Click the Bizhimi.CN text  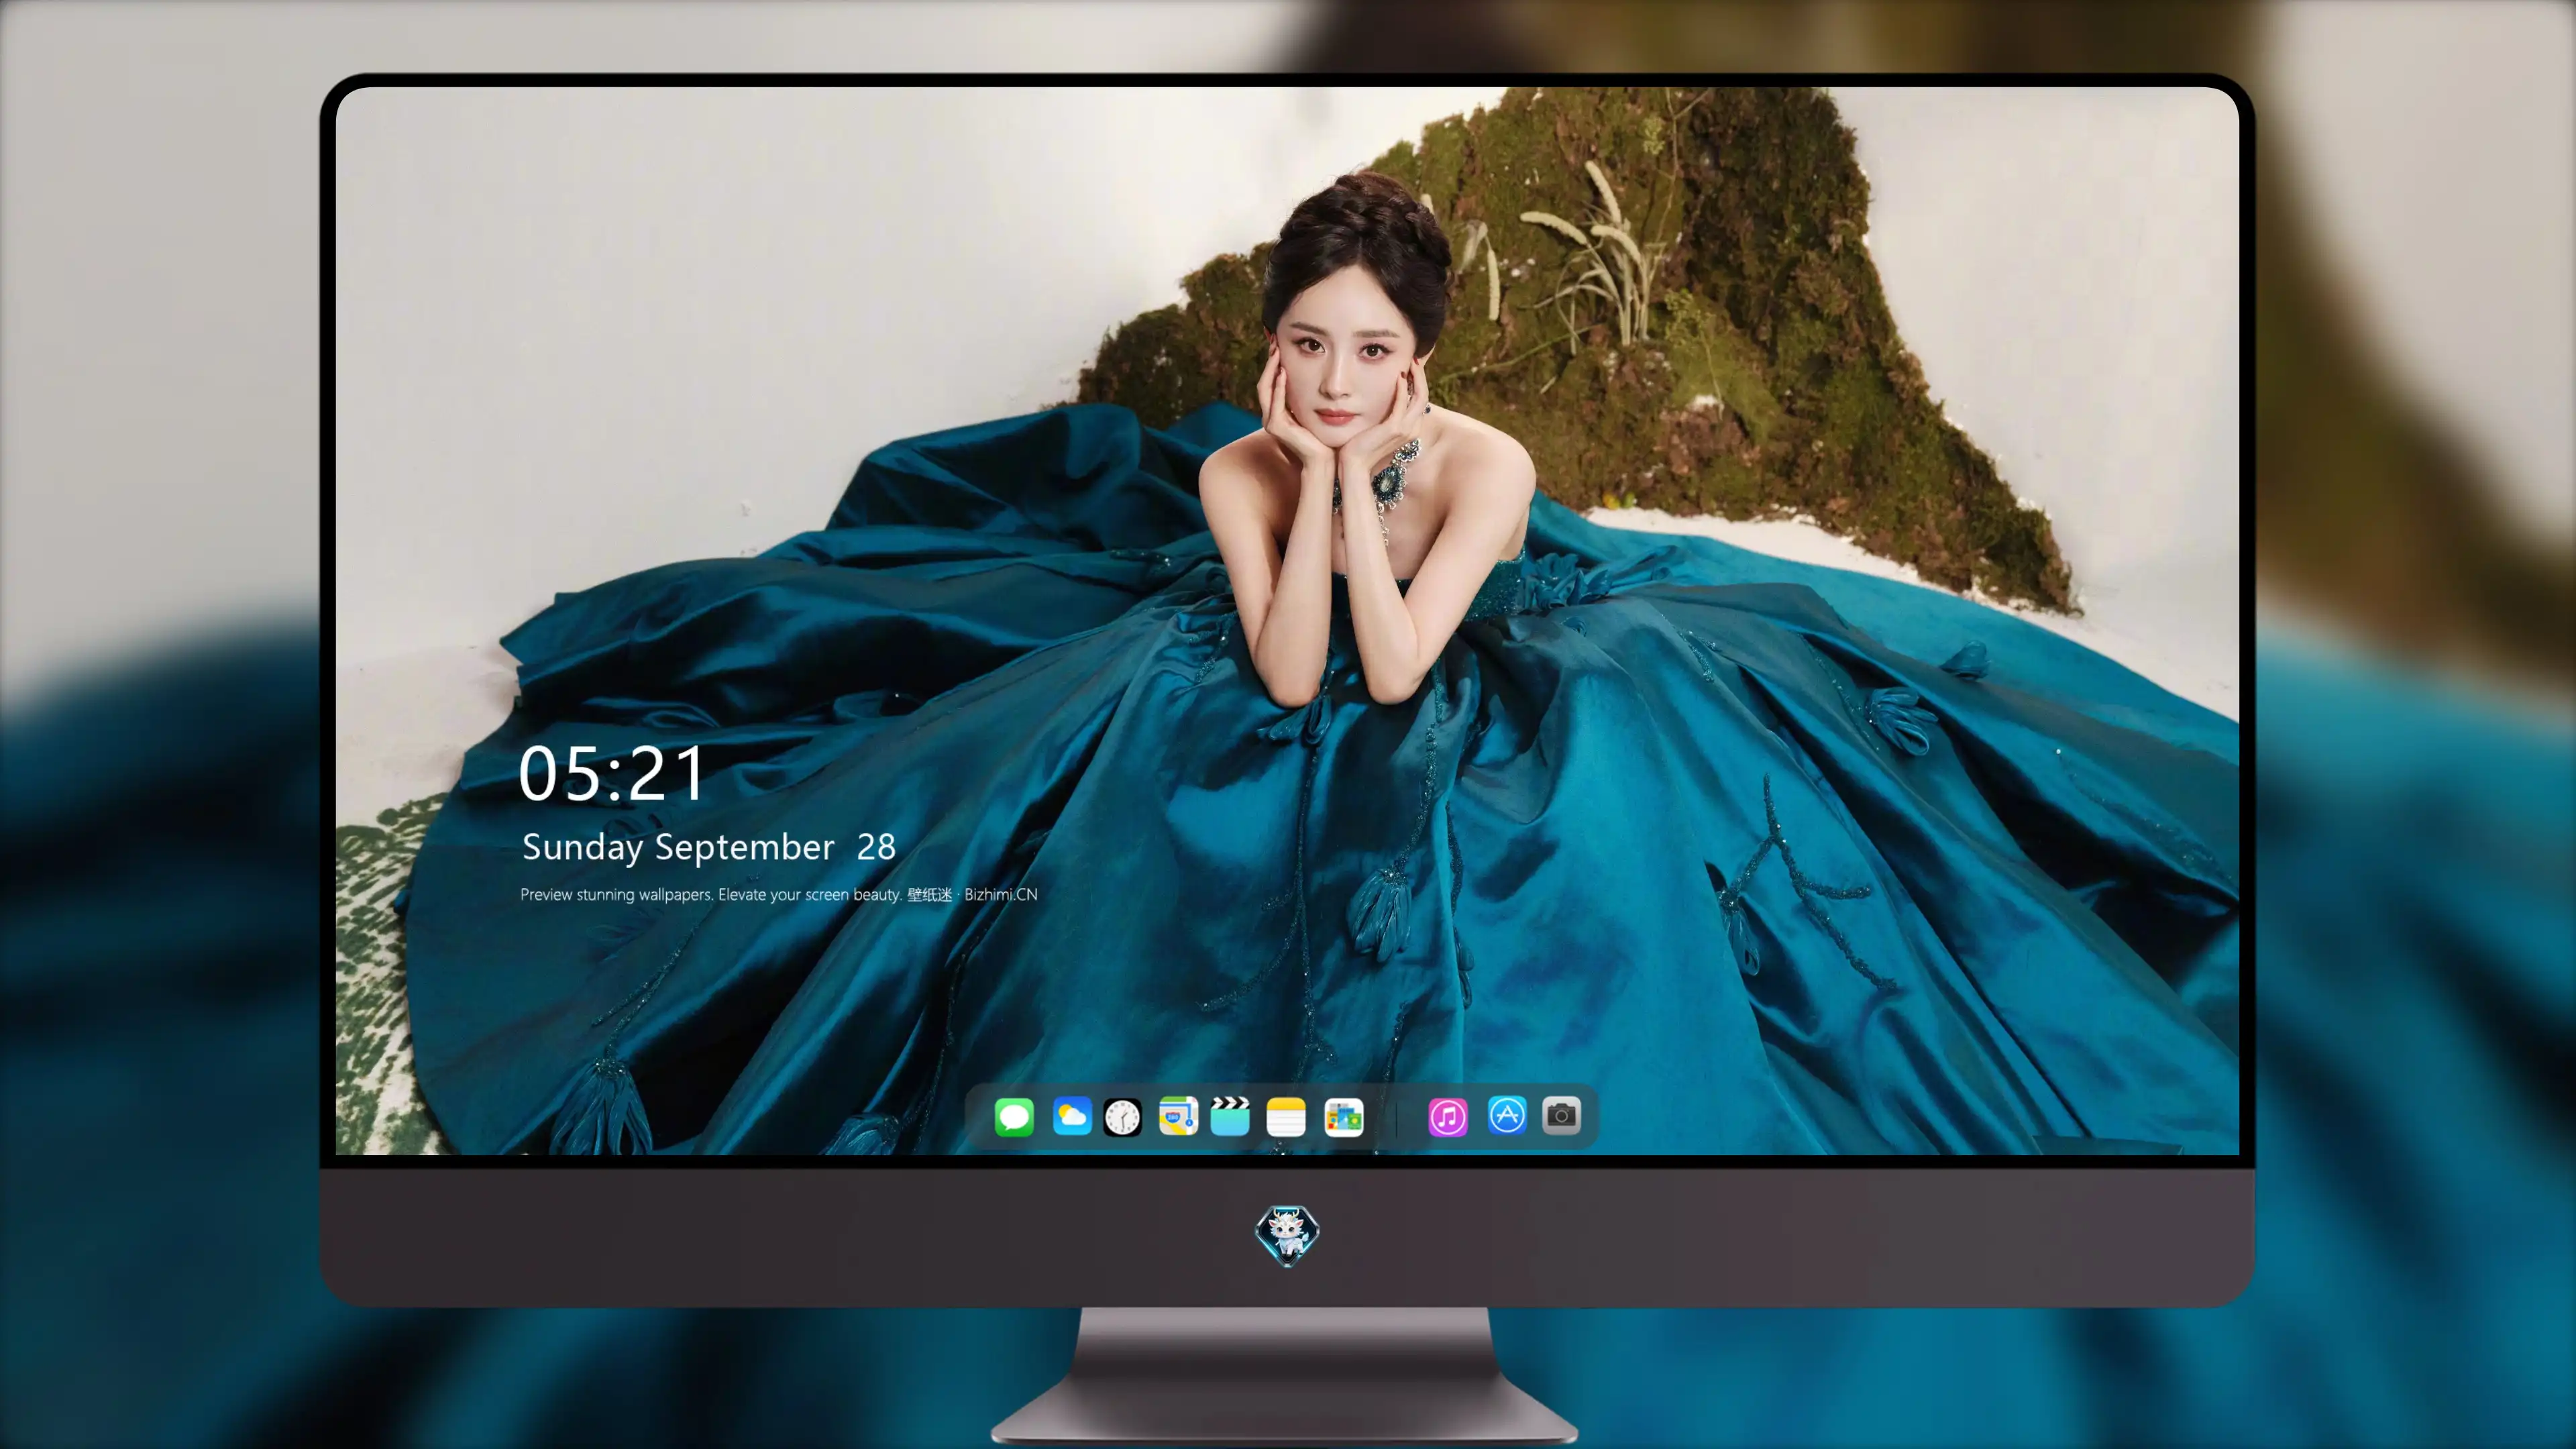(1001, 894)
